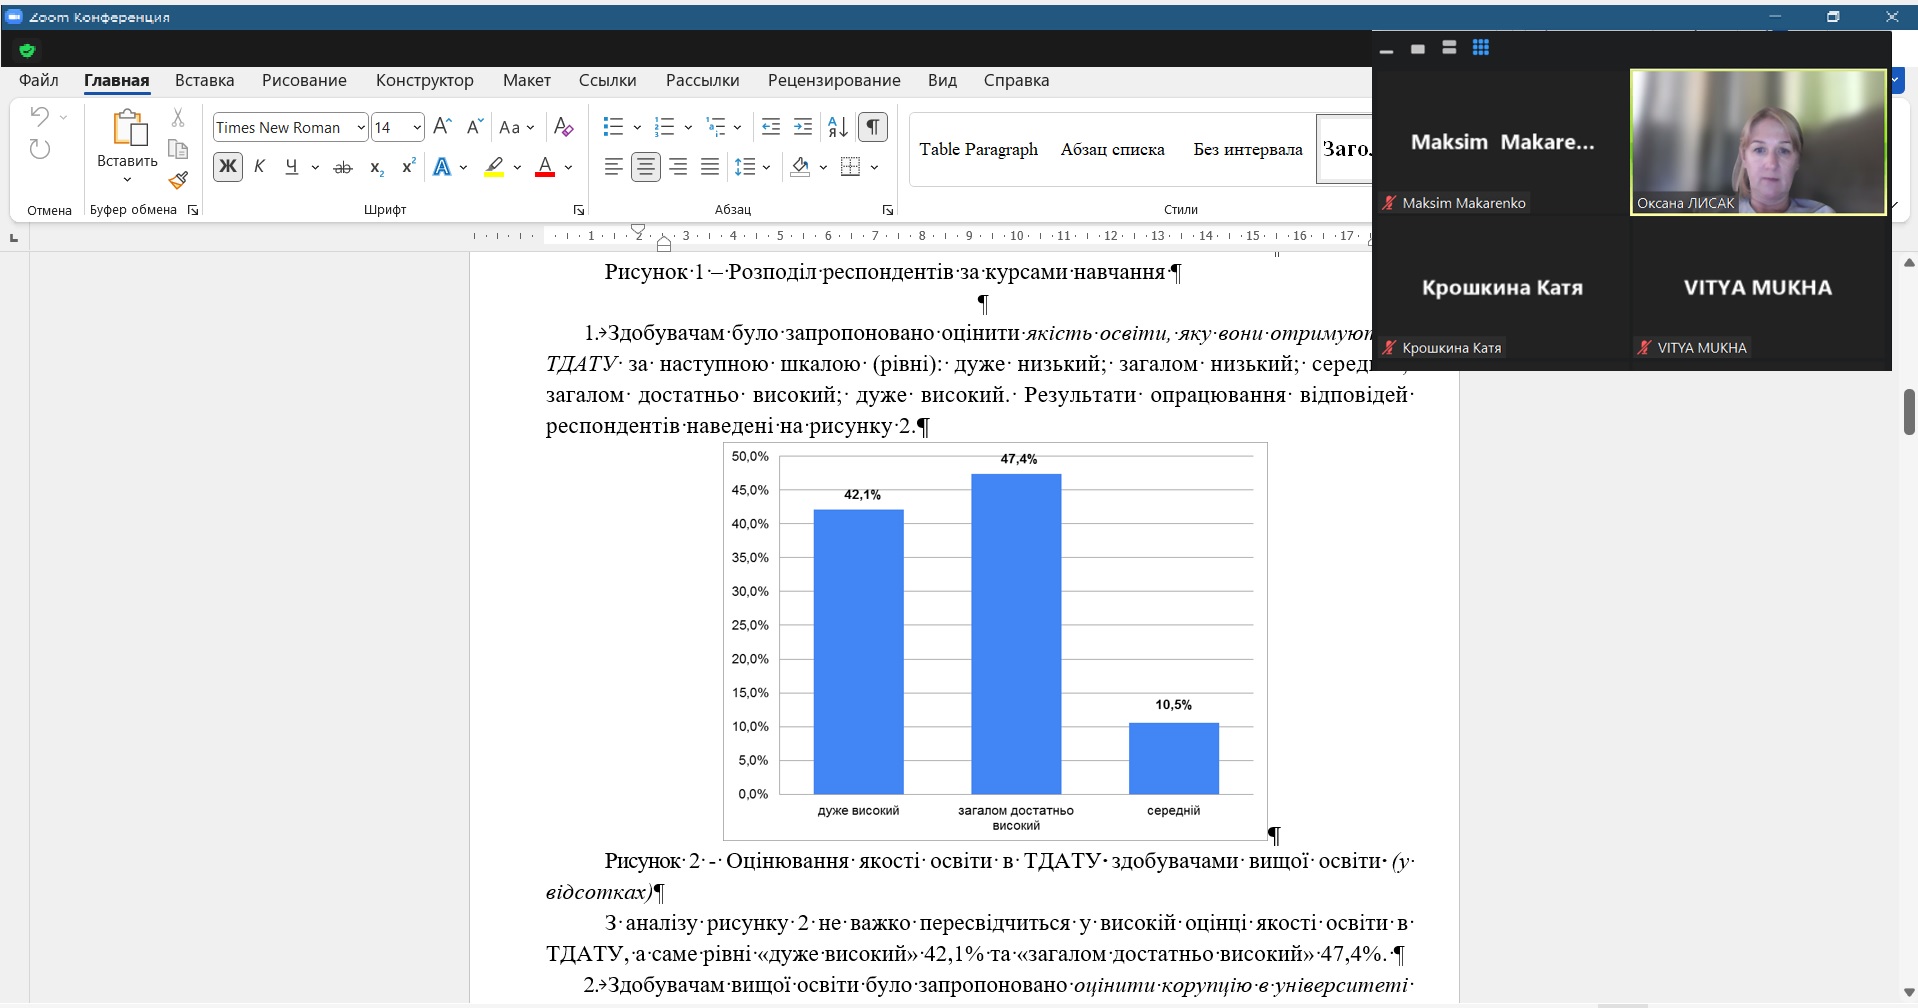Viewport: 1918px width, 1008px height.
Task: Click the Format Painter brush icon
Action: [178, 181]
